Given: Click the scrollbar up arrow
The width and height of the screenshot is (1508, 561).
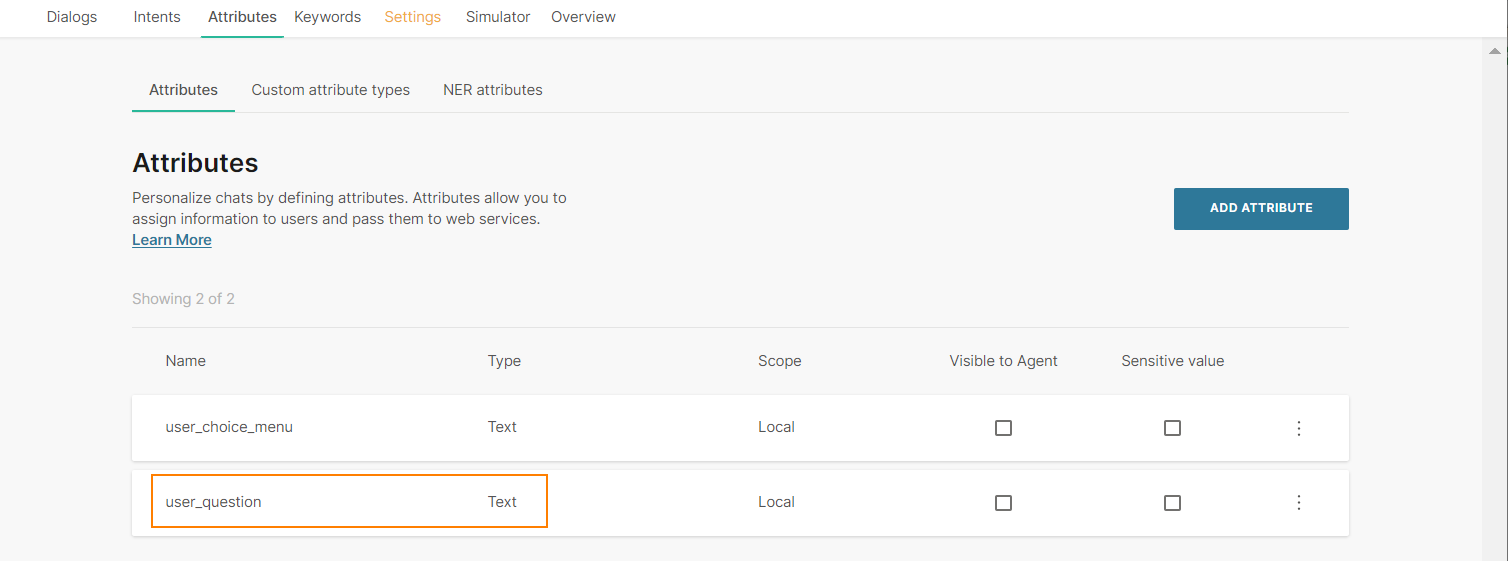Looking at the screenshot, I should click(1494, 50).
